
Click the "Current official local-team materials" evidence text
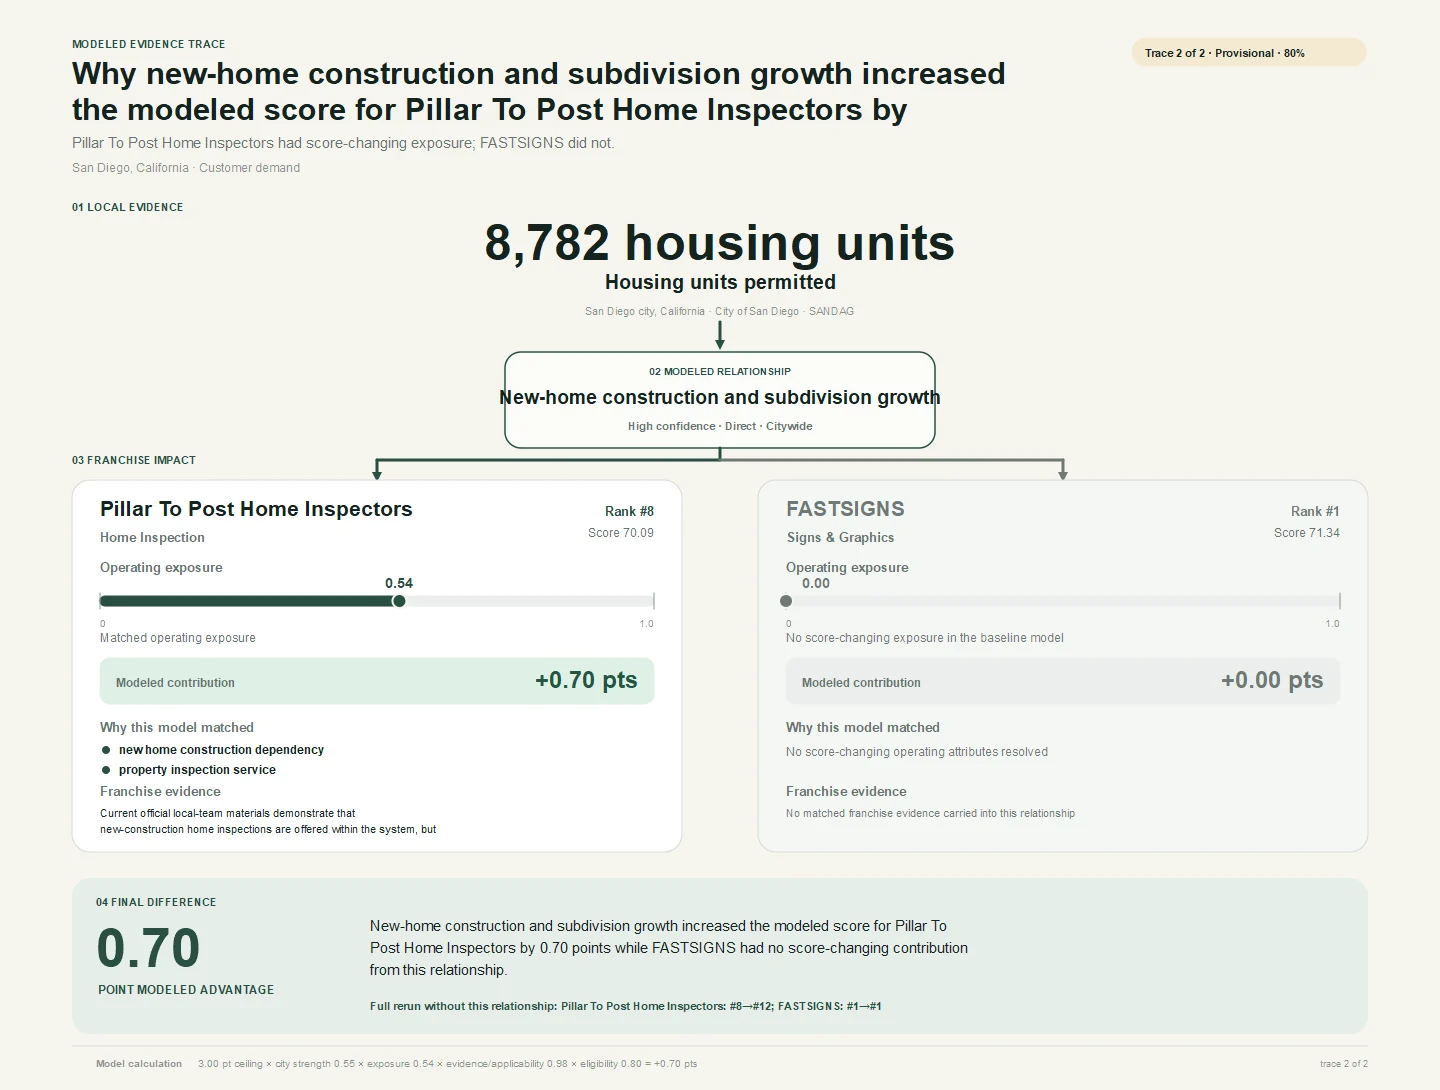point(268,821)
